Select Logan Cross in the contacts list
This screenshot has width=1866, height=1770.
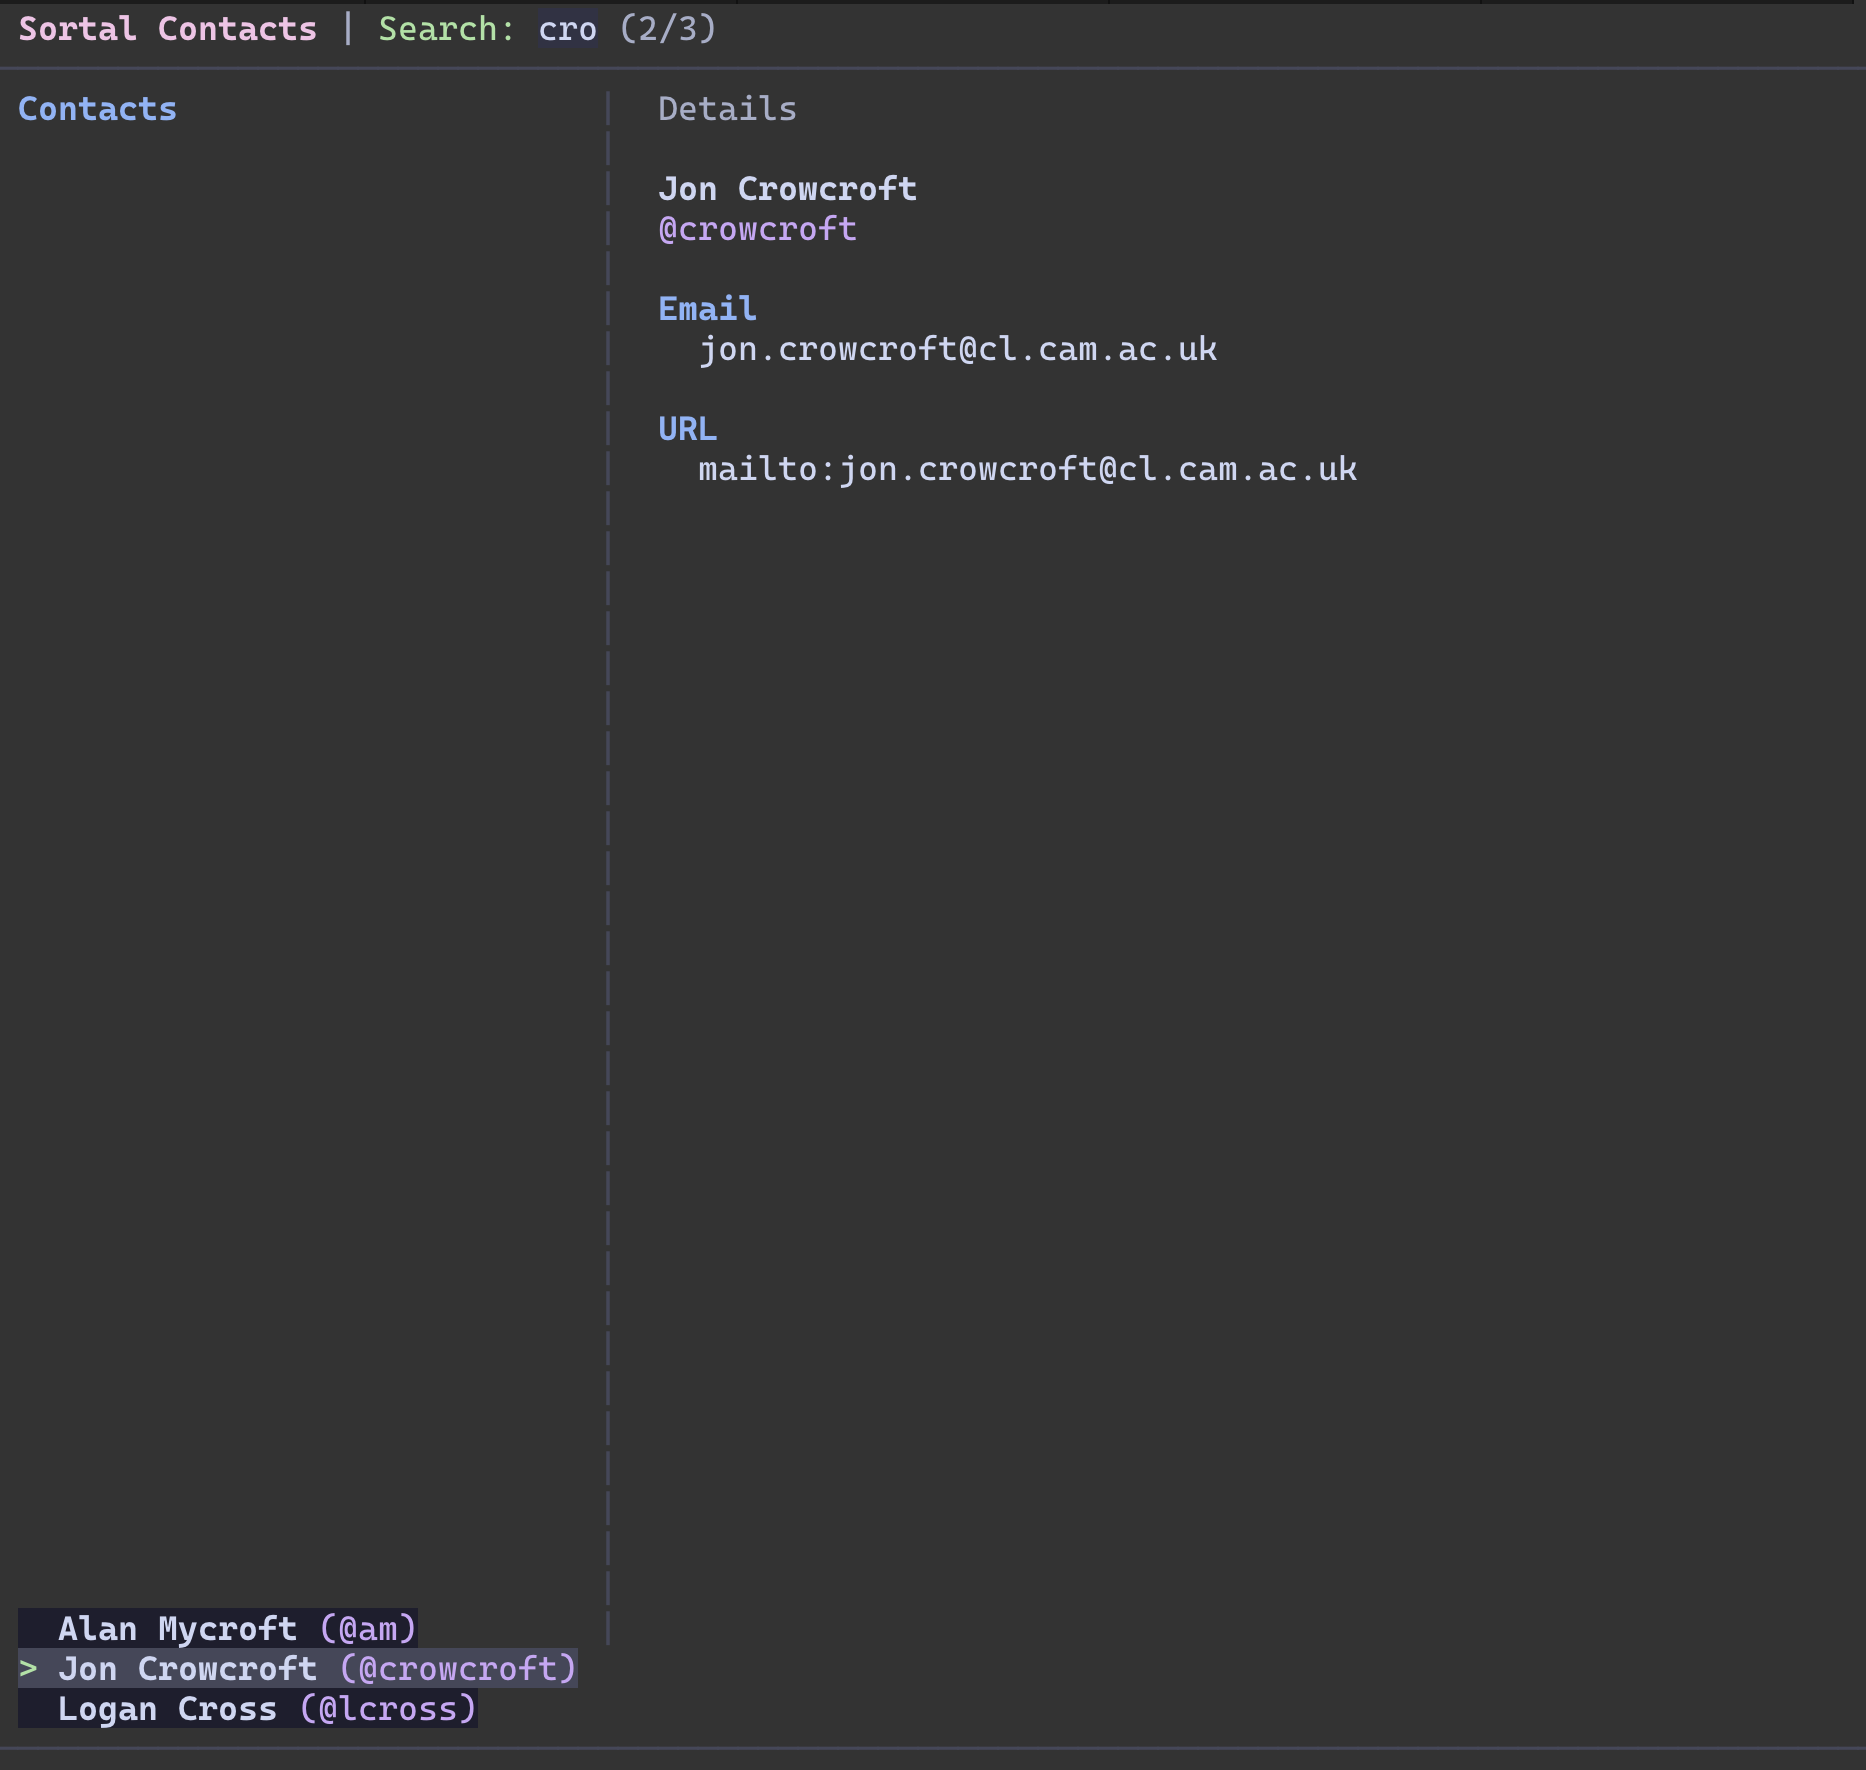pos(167,1708)
